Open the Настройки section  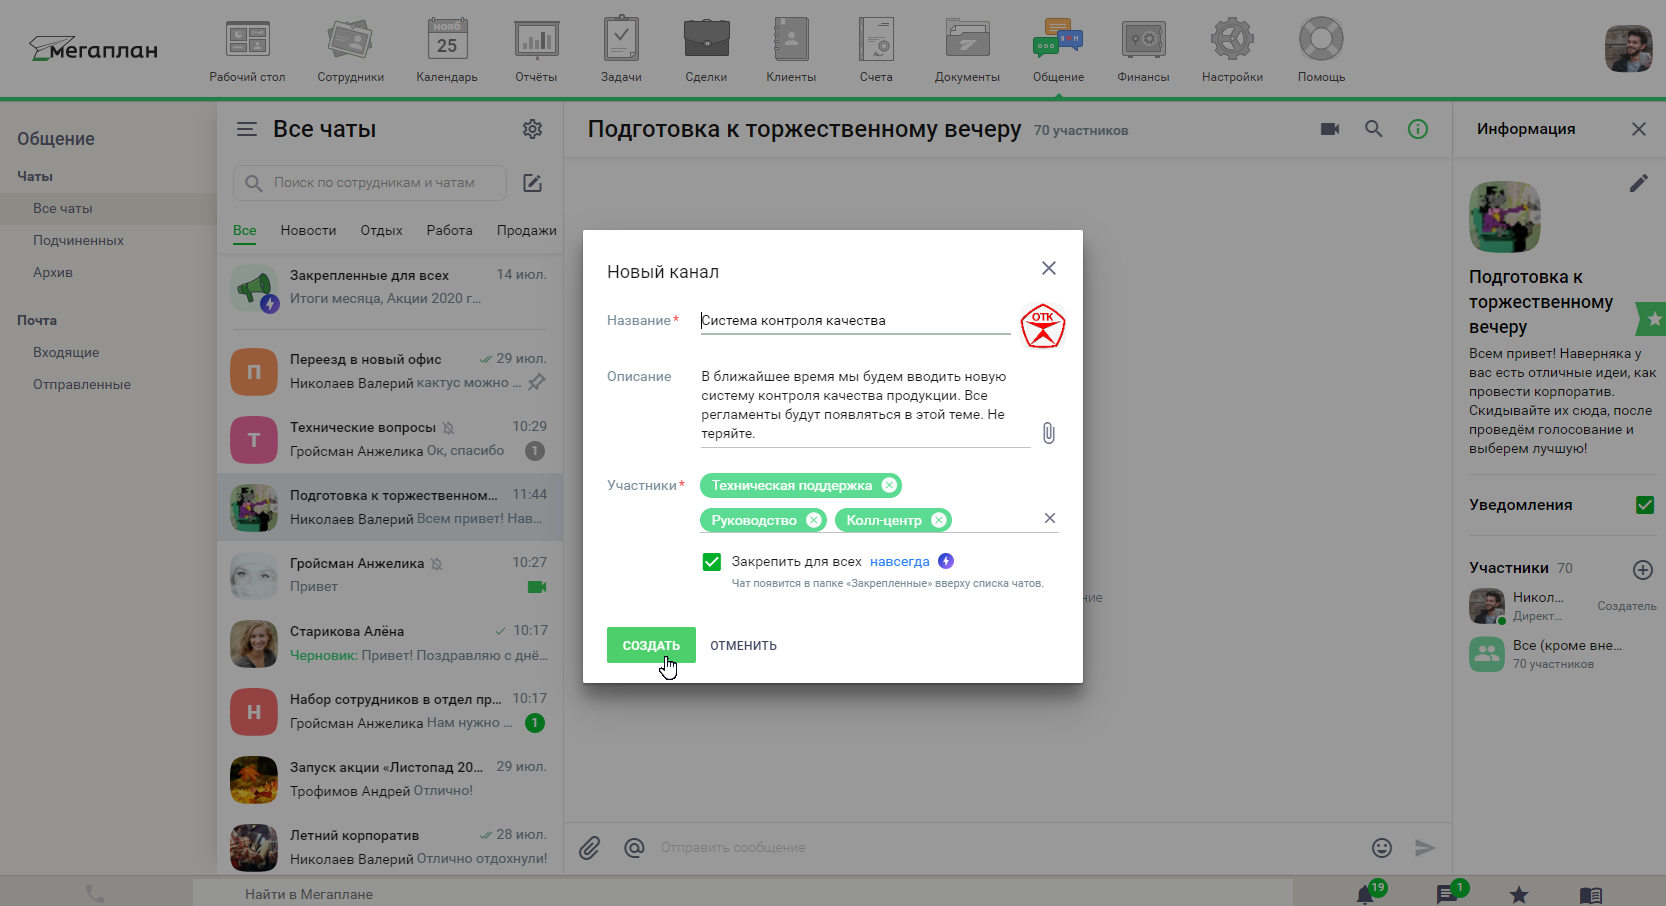point(1232,50)
